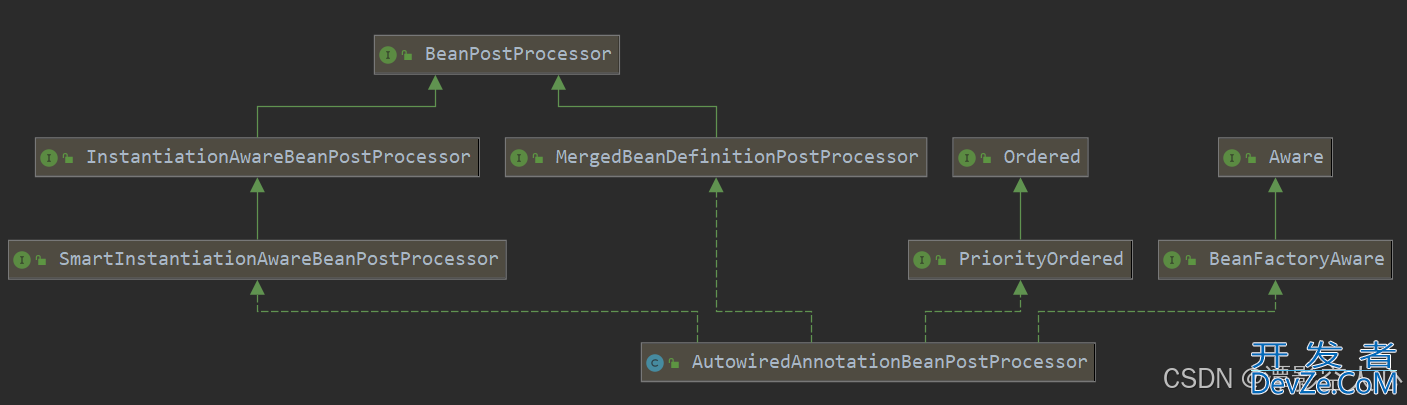Select the Ordered interface node

[x=1041, y=157]
